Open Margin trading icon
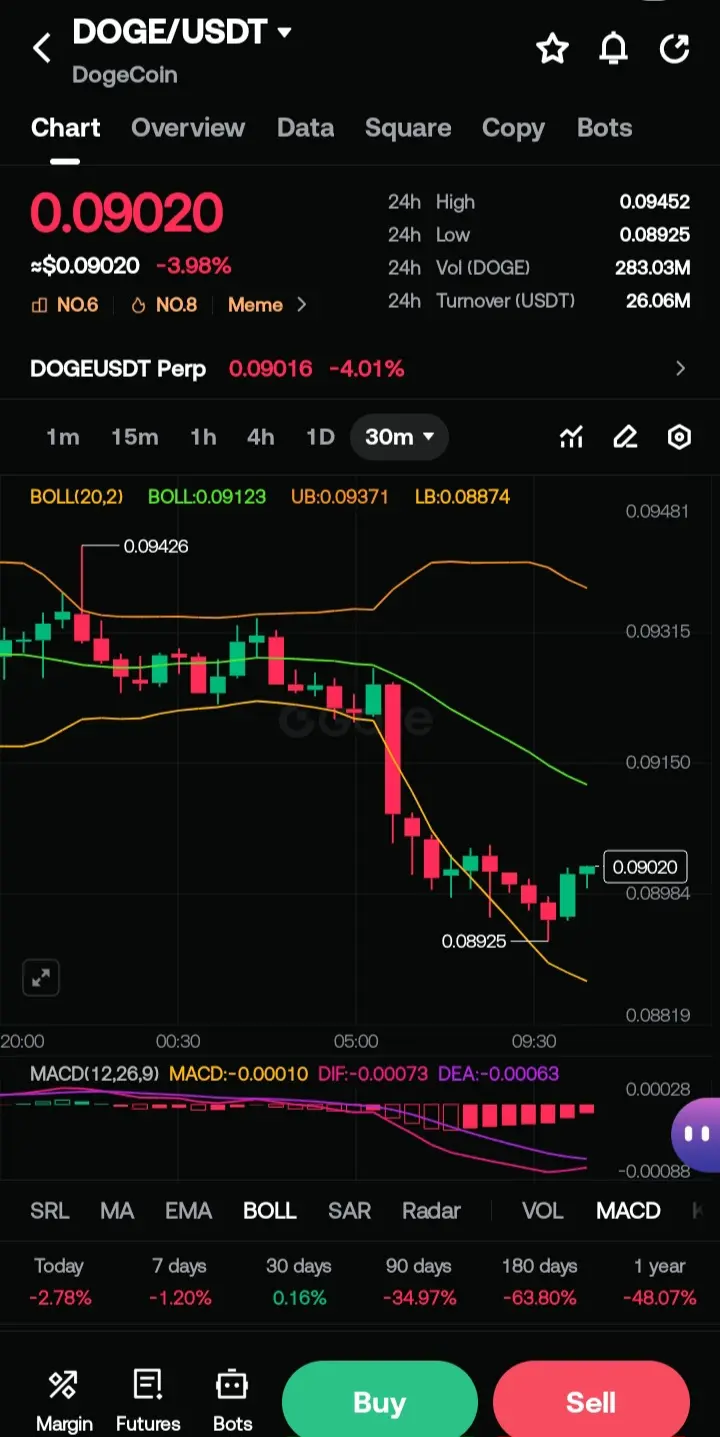Image resolution: width=720 pixels, height=1437 pixels. (64, 1400)
